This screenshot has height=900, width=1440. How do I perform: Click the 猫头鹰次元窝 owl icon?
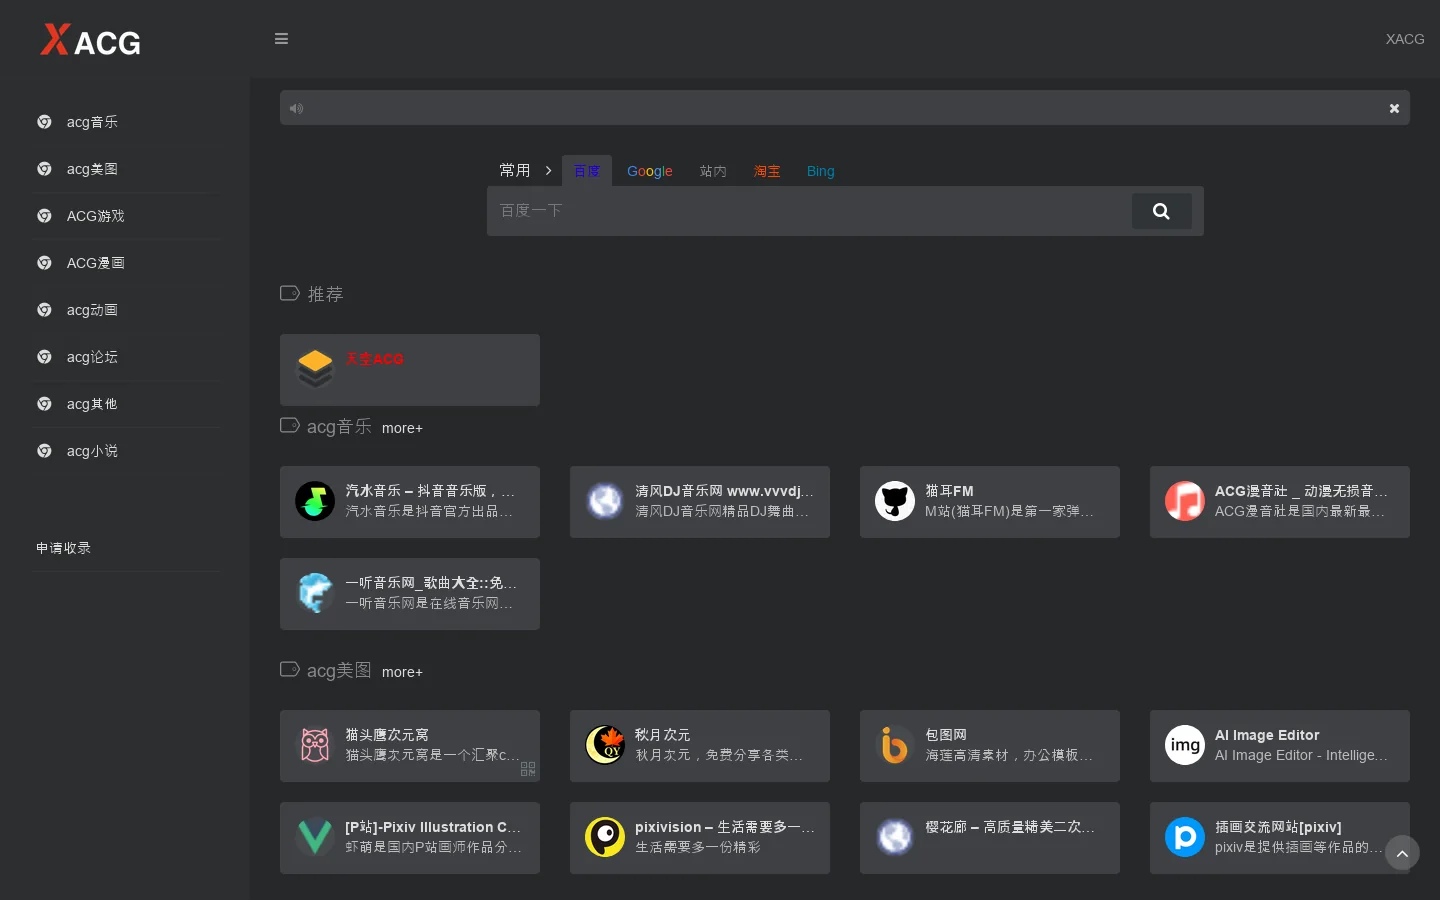[x=315, y=745]
